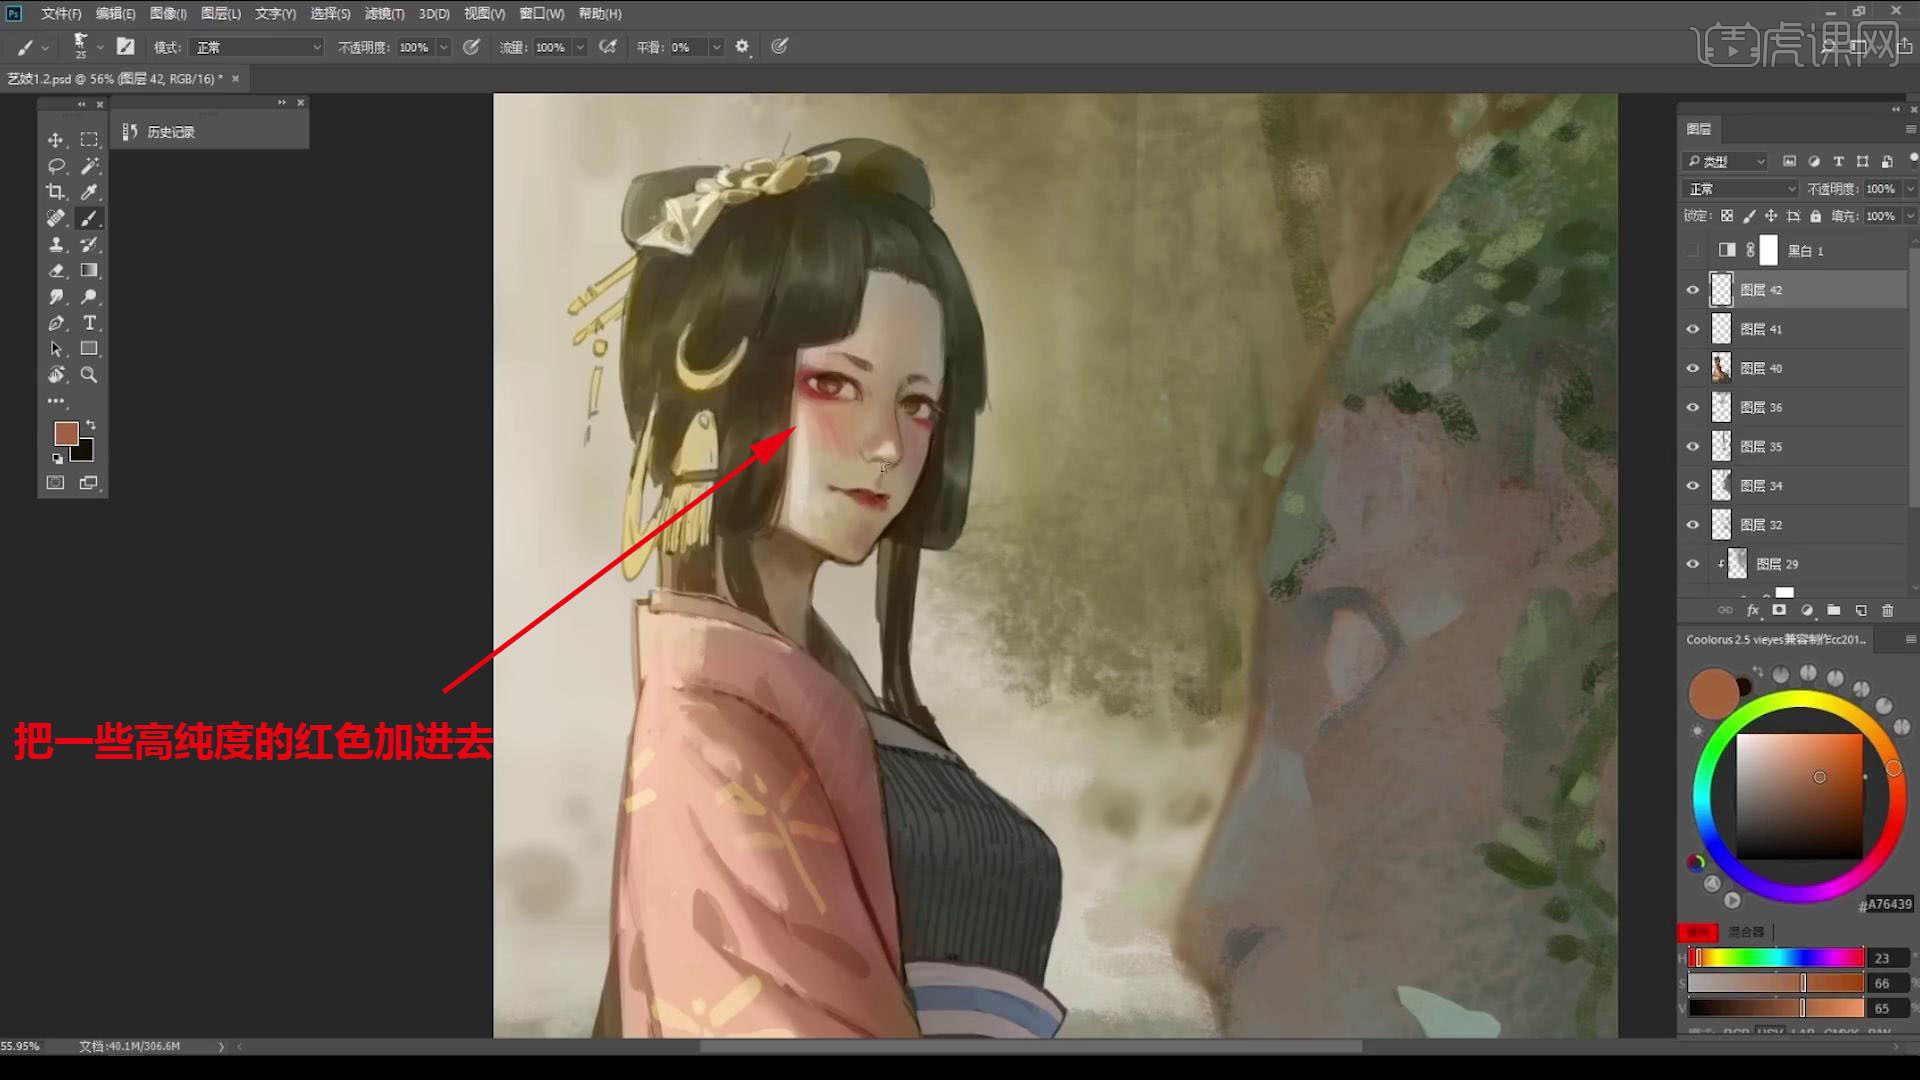Select the Crop tool
1920x1080 pixels.
coord(56,192)
